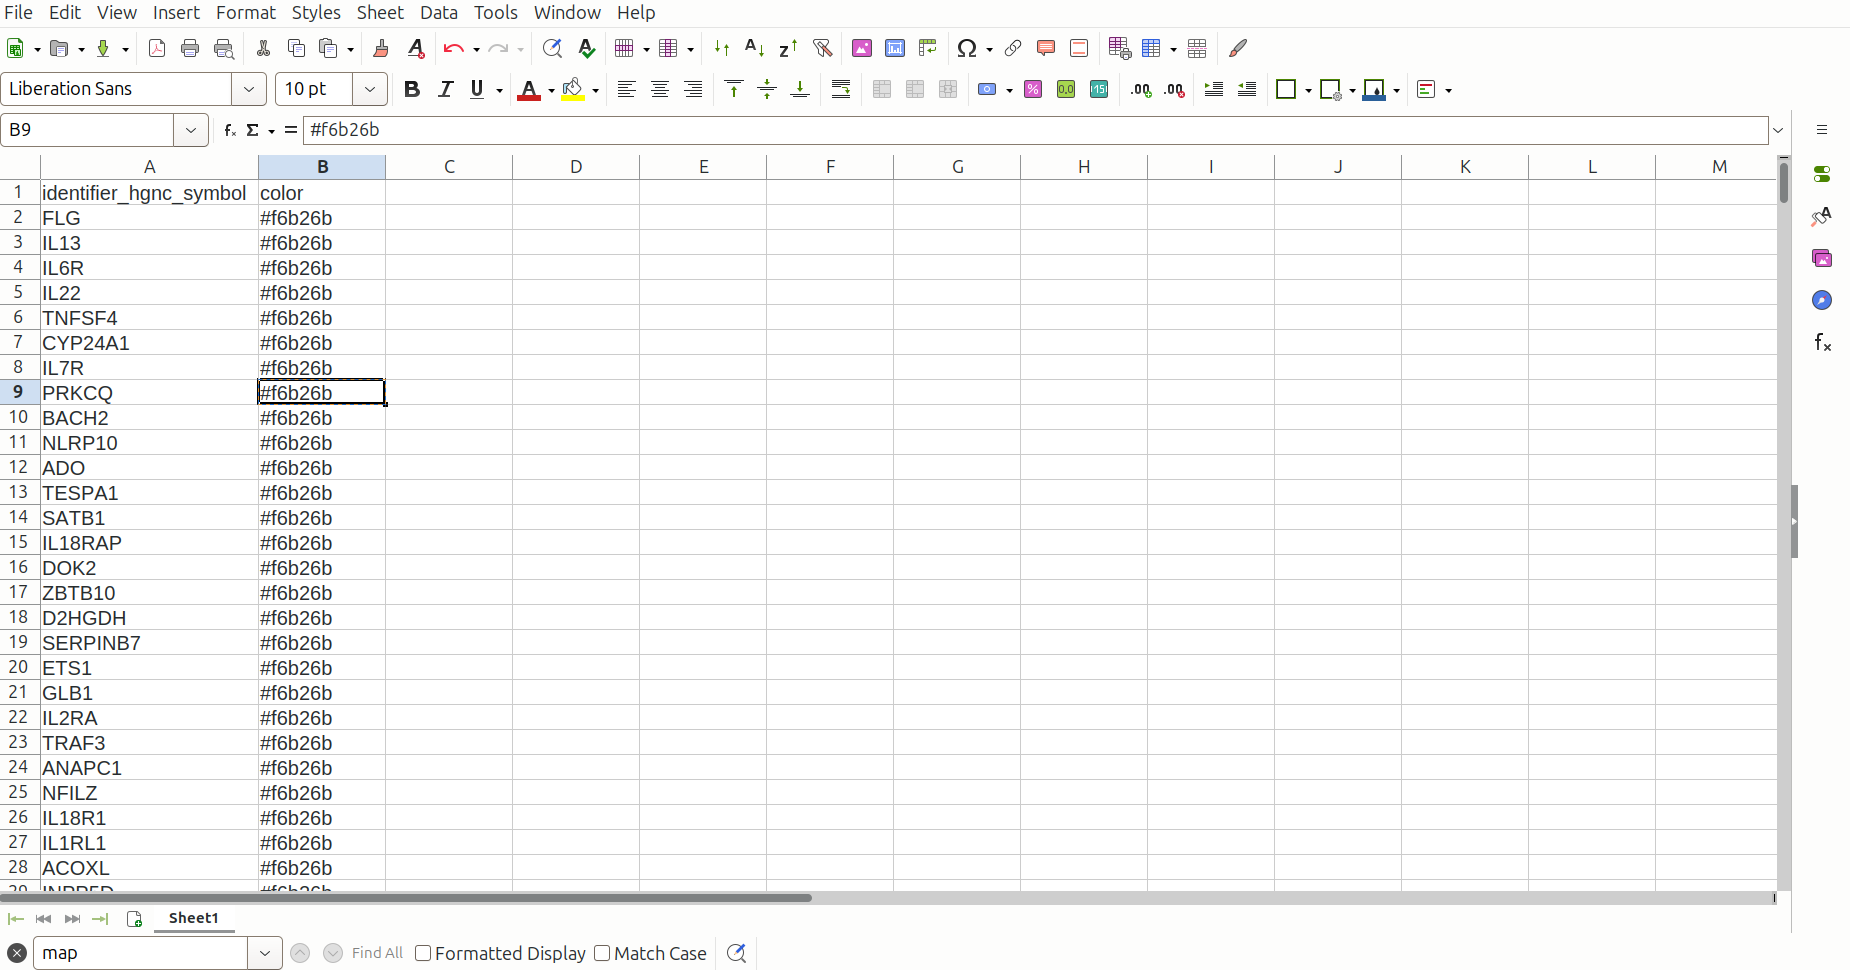Open the Data menu

click(438, 13)
